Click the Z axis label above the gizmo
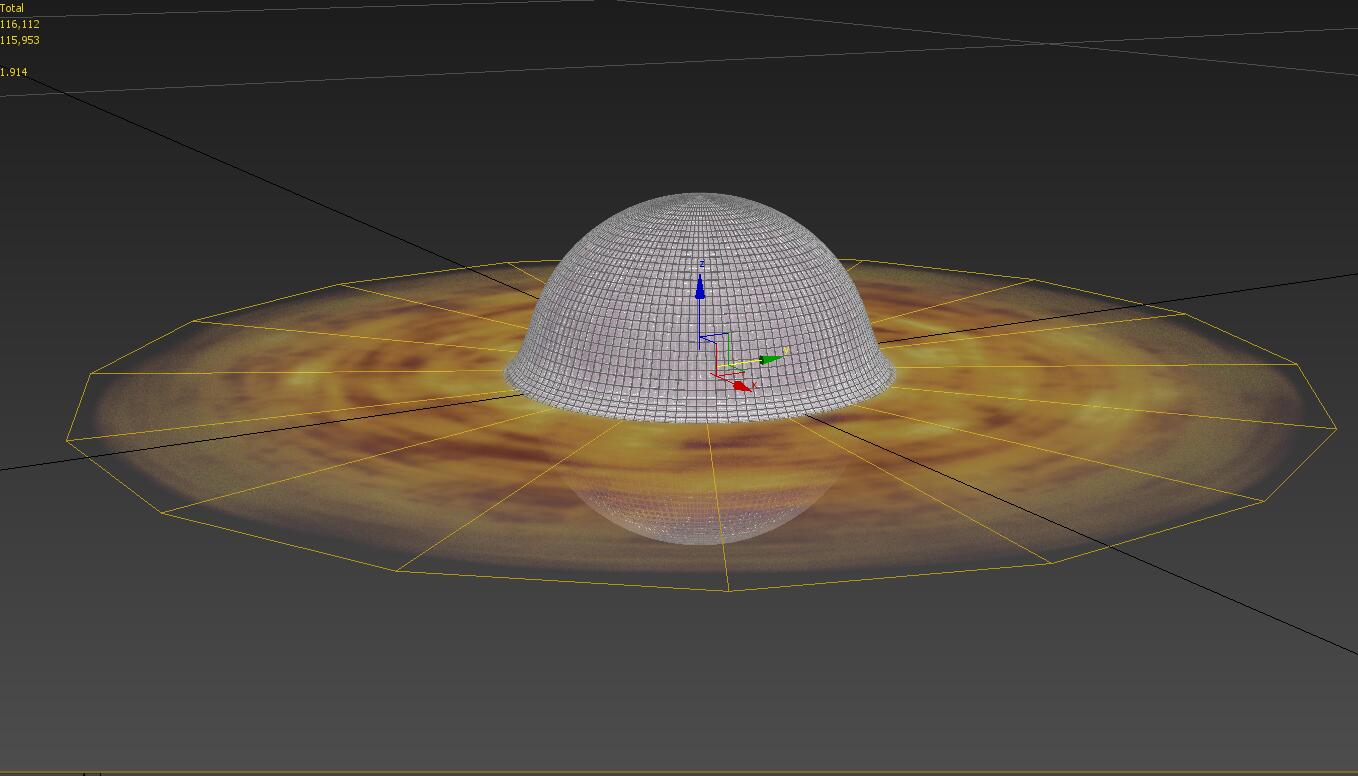 (x=702, y=264)
